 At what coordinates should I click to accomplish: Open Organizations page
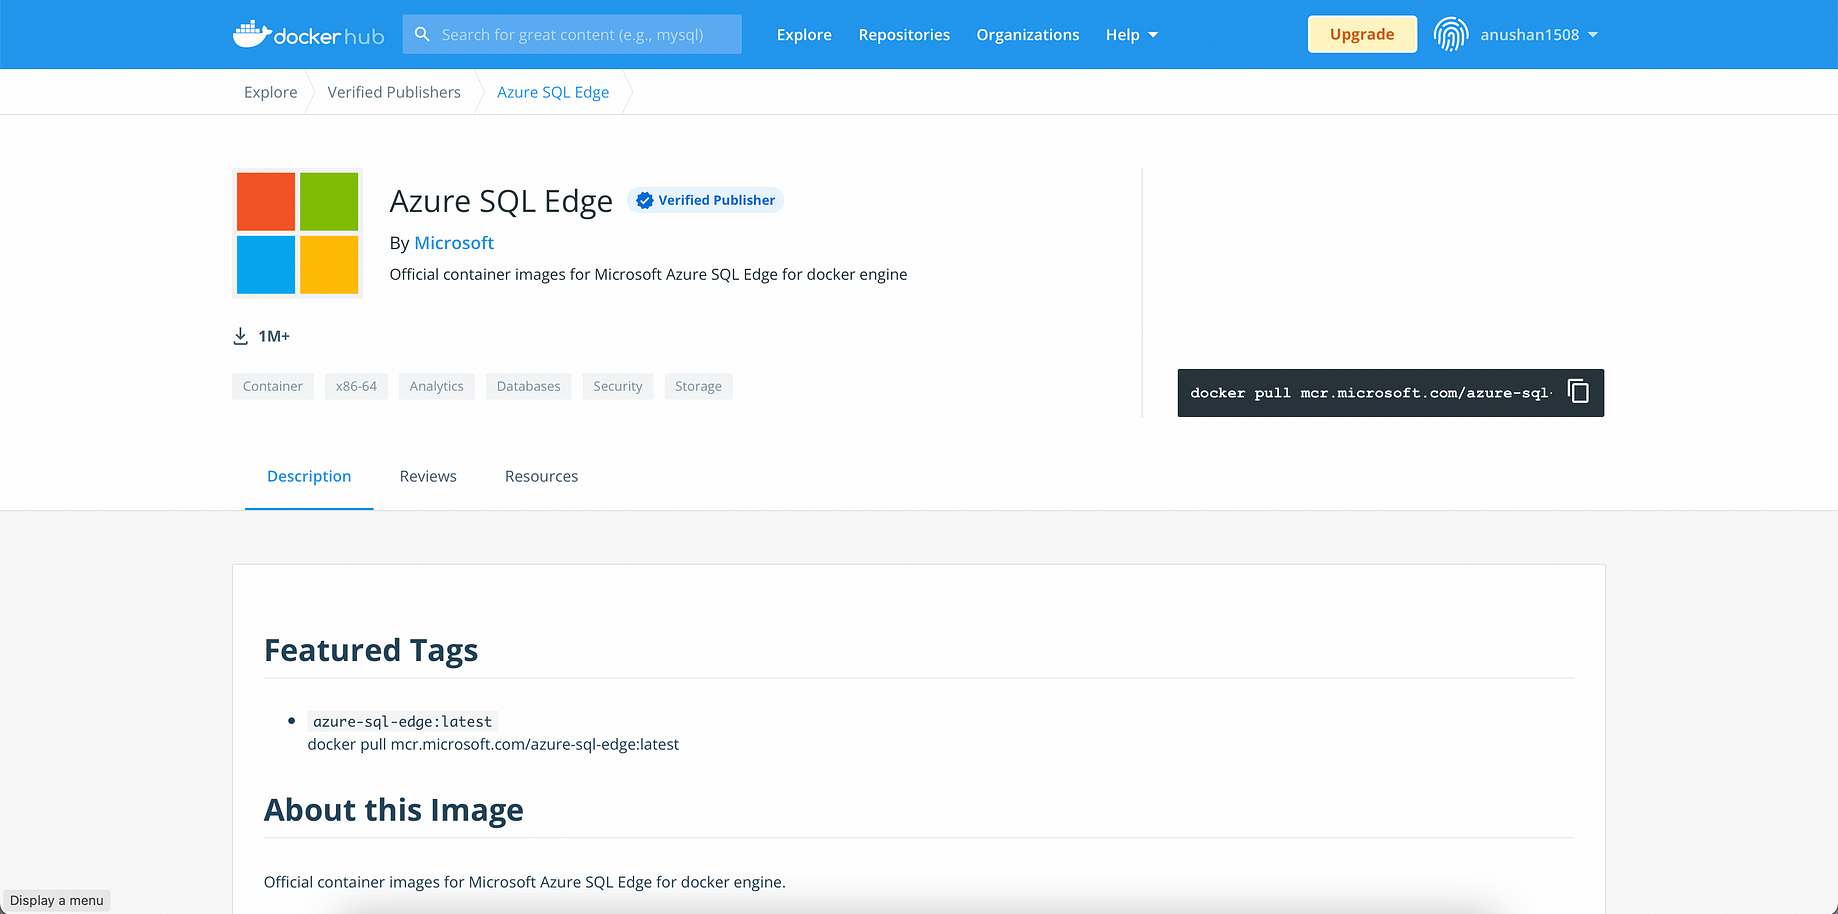(1028, 35)
